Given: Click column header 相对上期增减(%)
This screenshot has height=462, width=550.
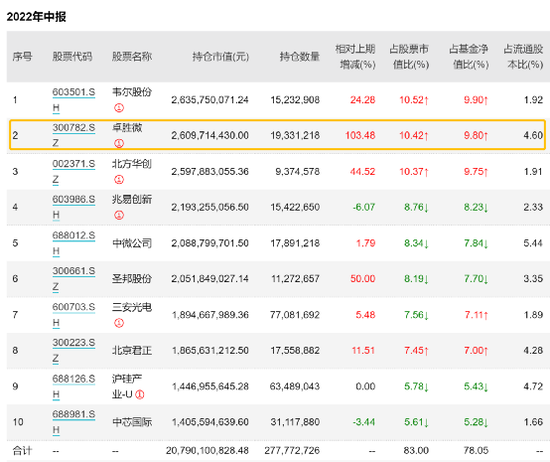Looking at the screenshot, I should point(355,56).
